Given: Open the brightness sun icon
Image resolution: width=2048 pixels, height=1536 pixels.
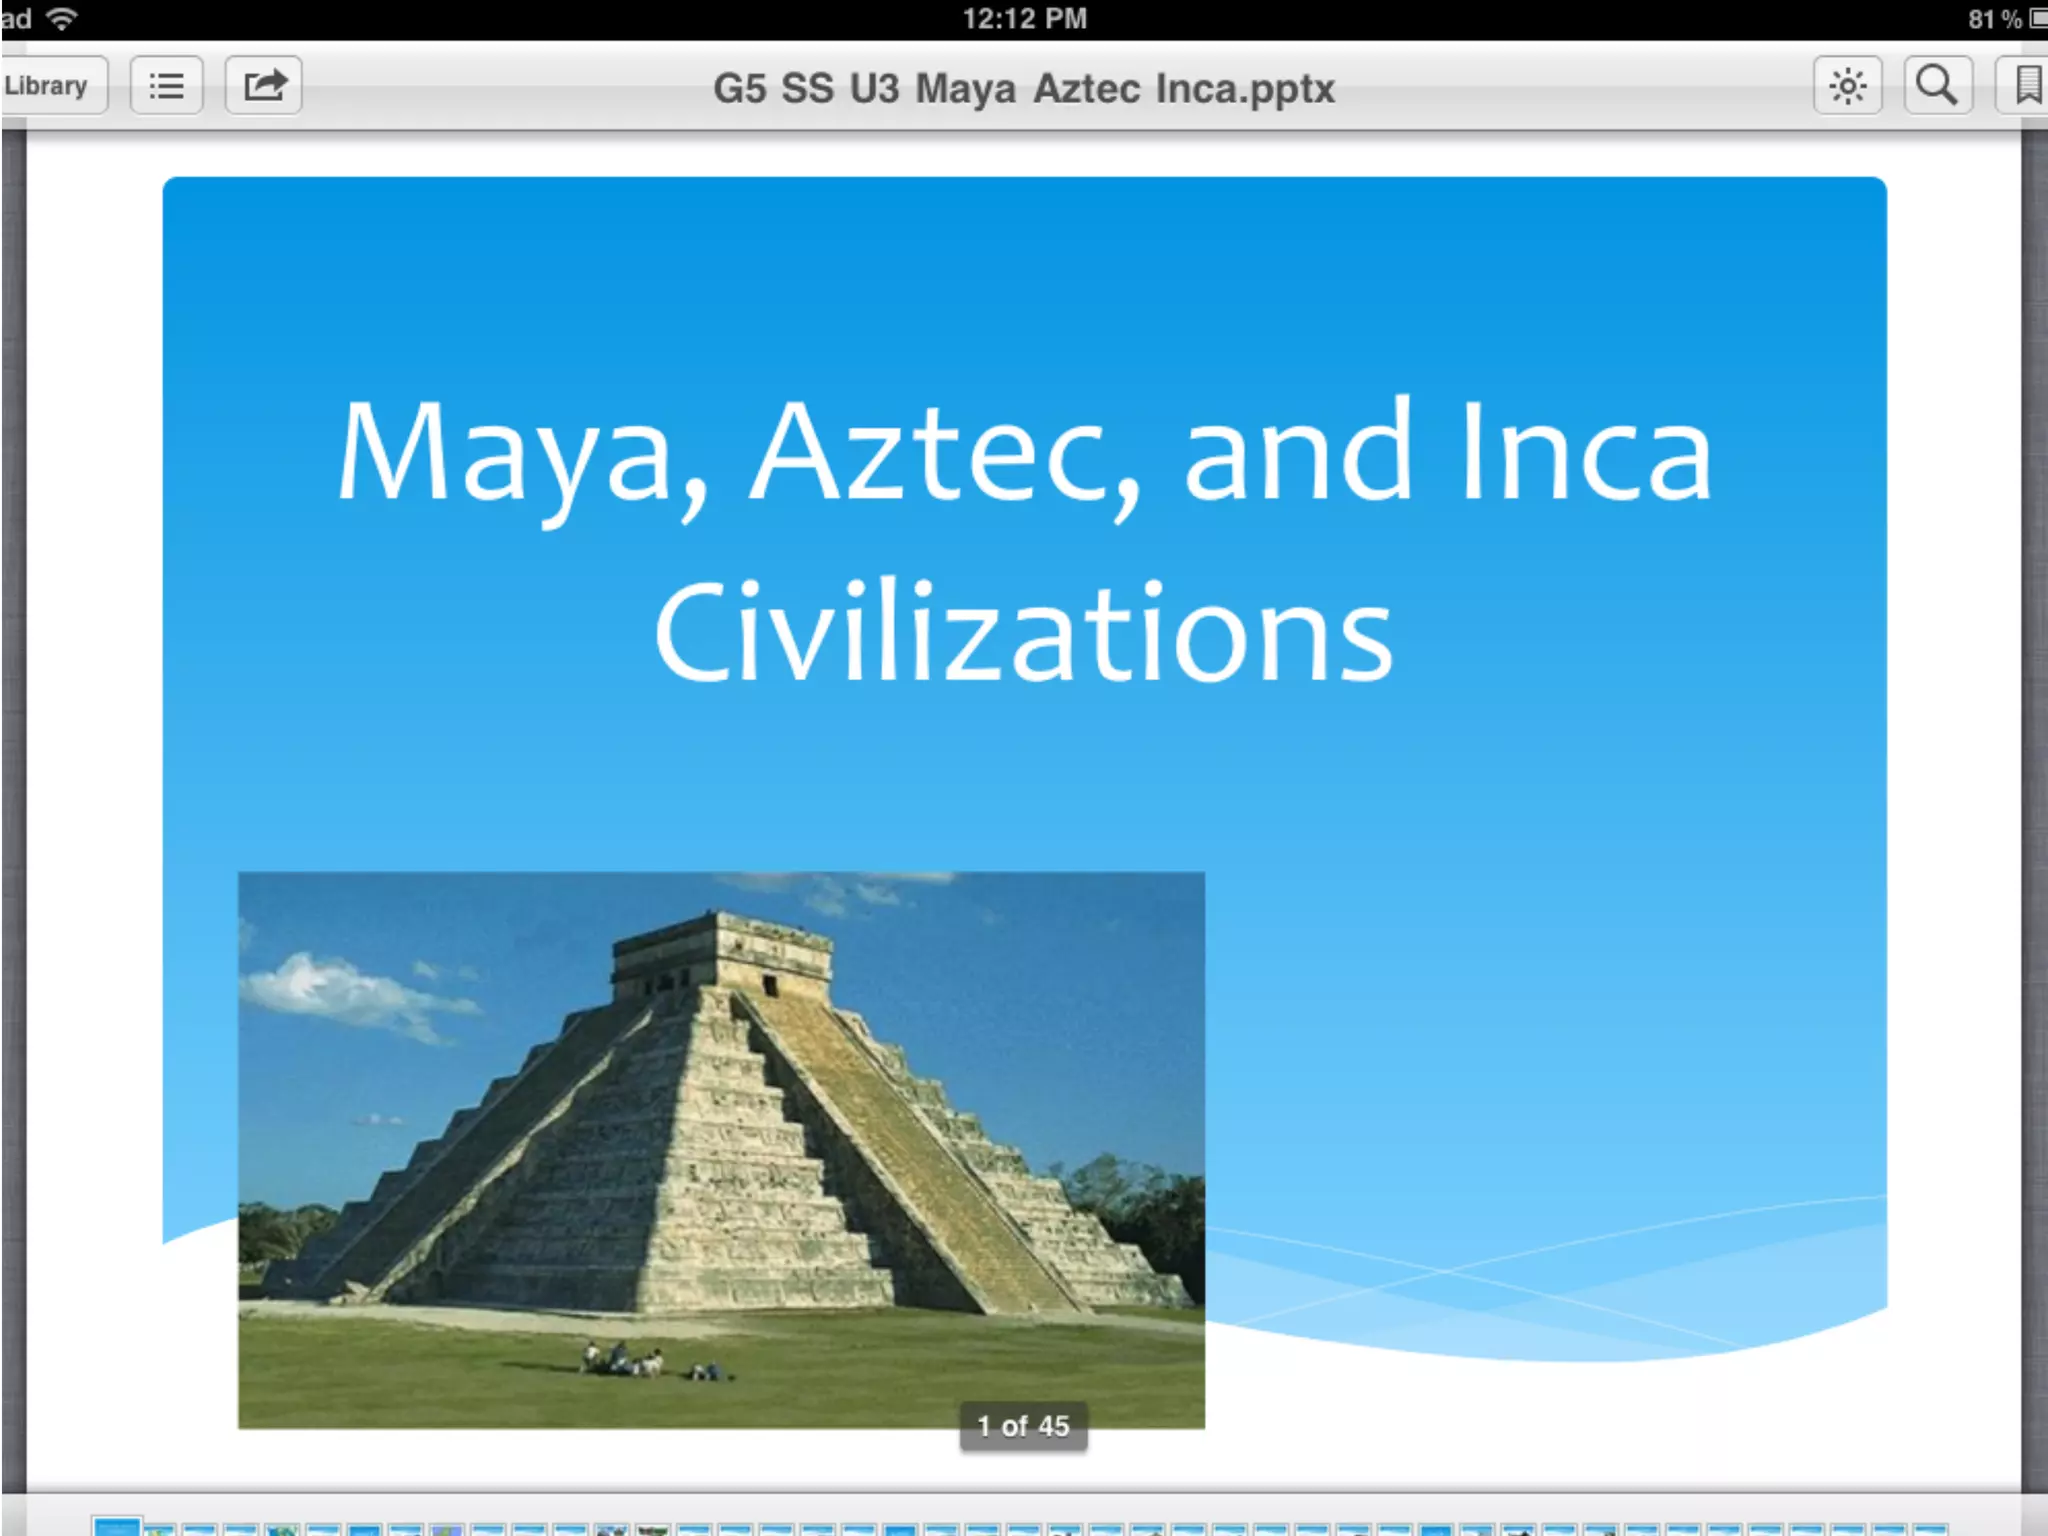Looking at the screenshot, I should [x=1847, y=87].
